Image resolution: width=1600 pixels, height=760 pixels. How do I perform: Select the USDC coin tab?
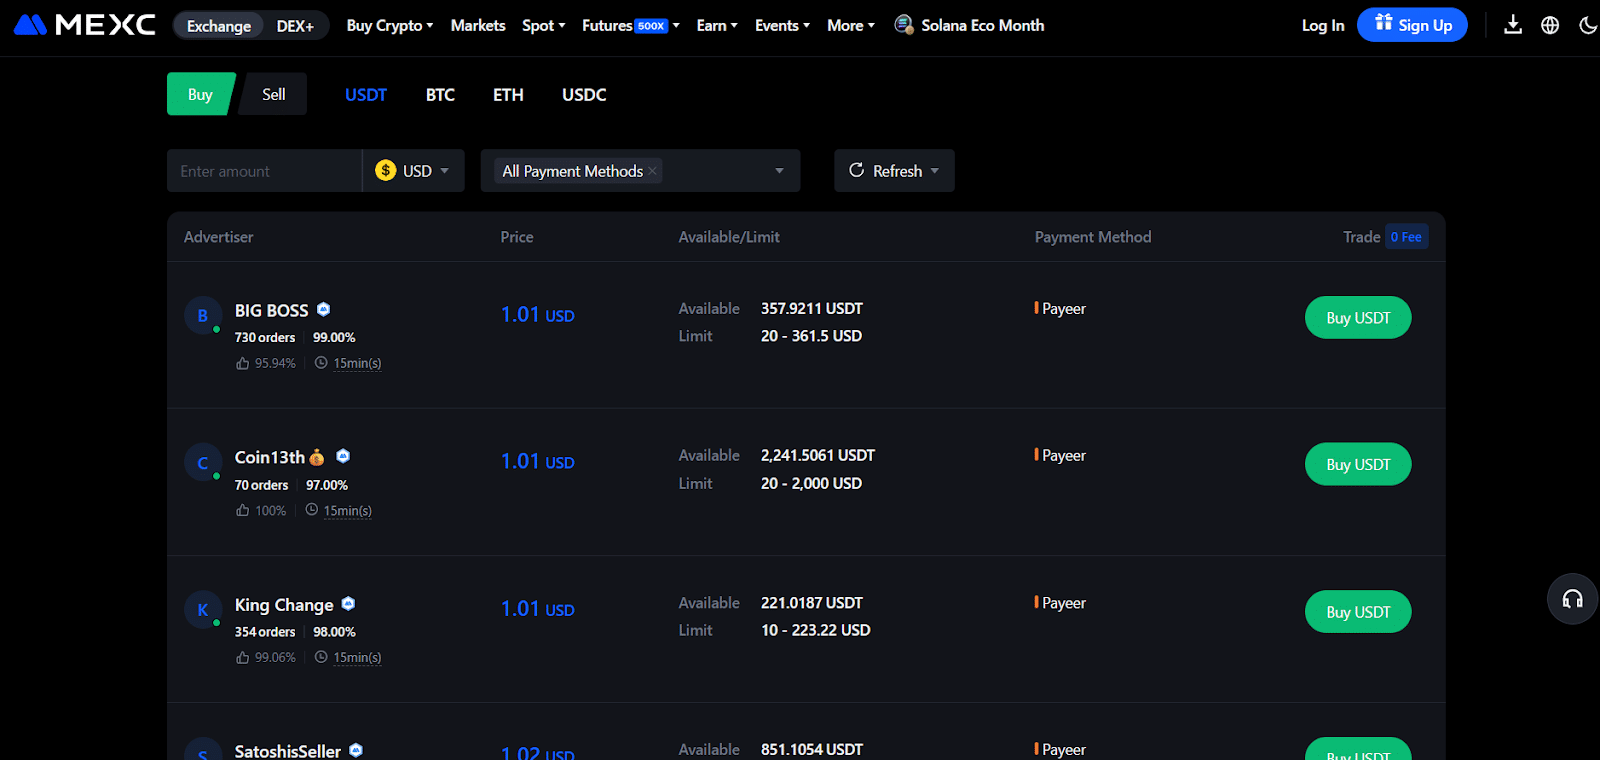(584, 94)
